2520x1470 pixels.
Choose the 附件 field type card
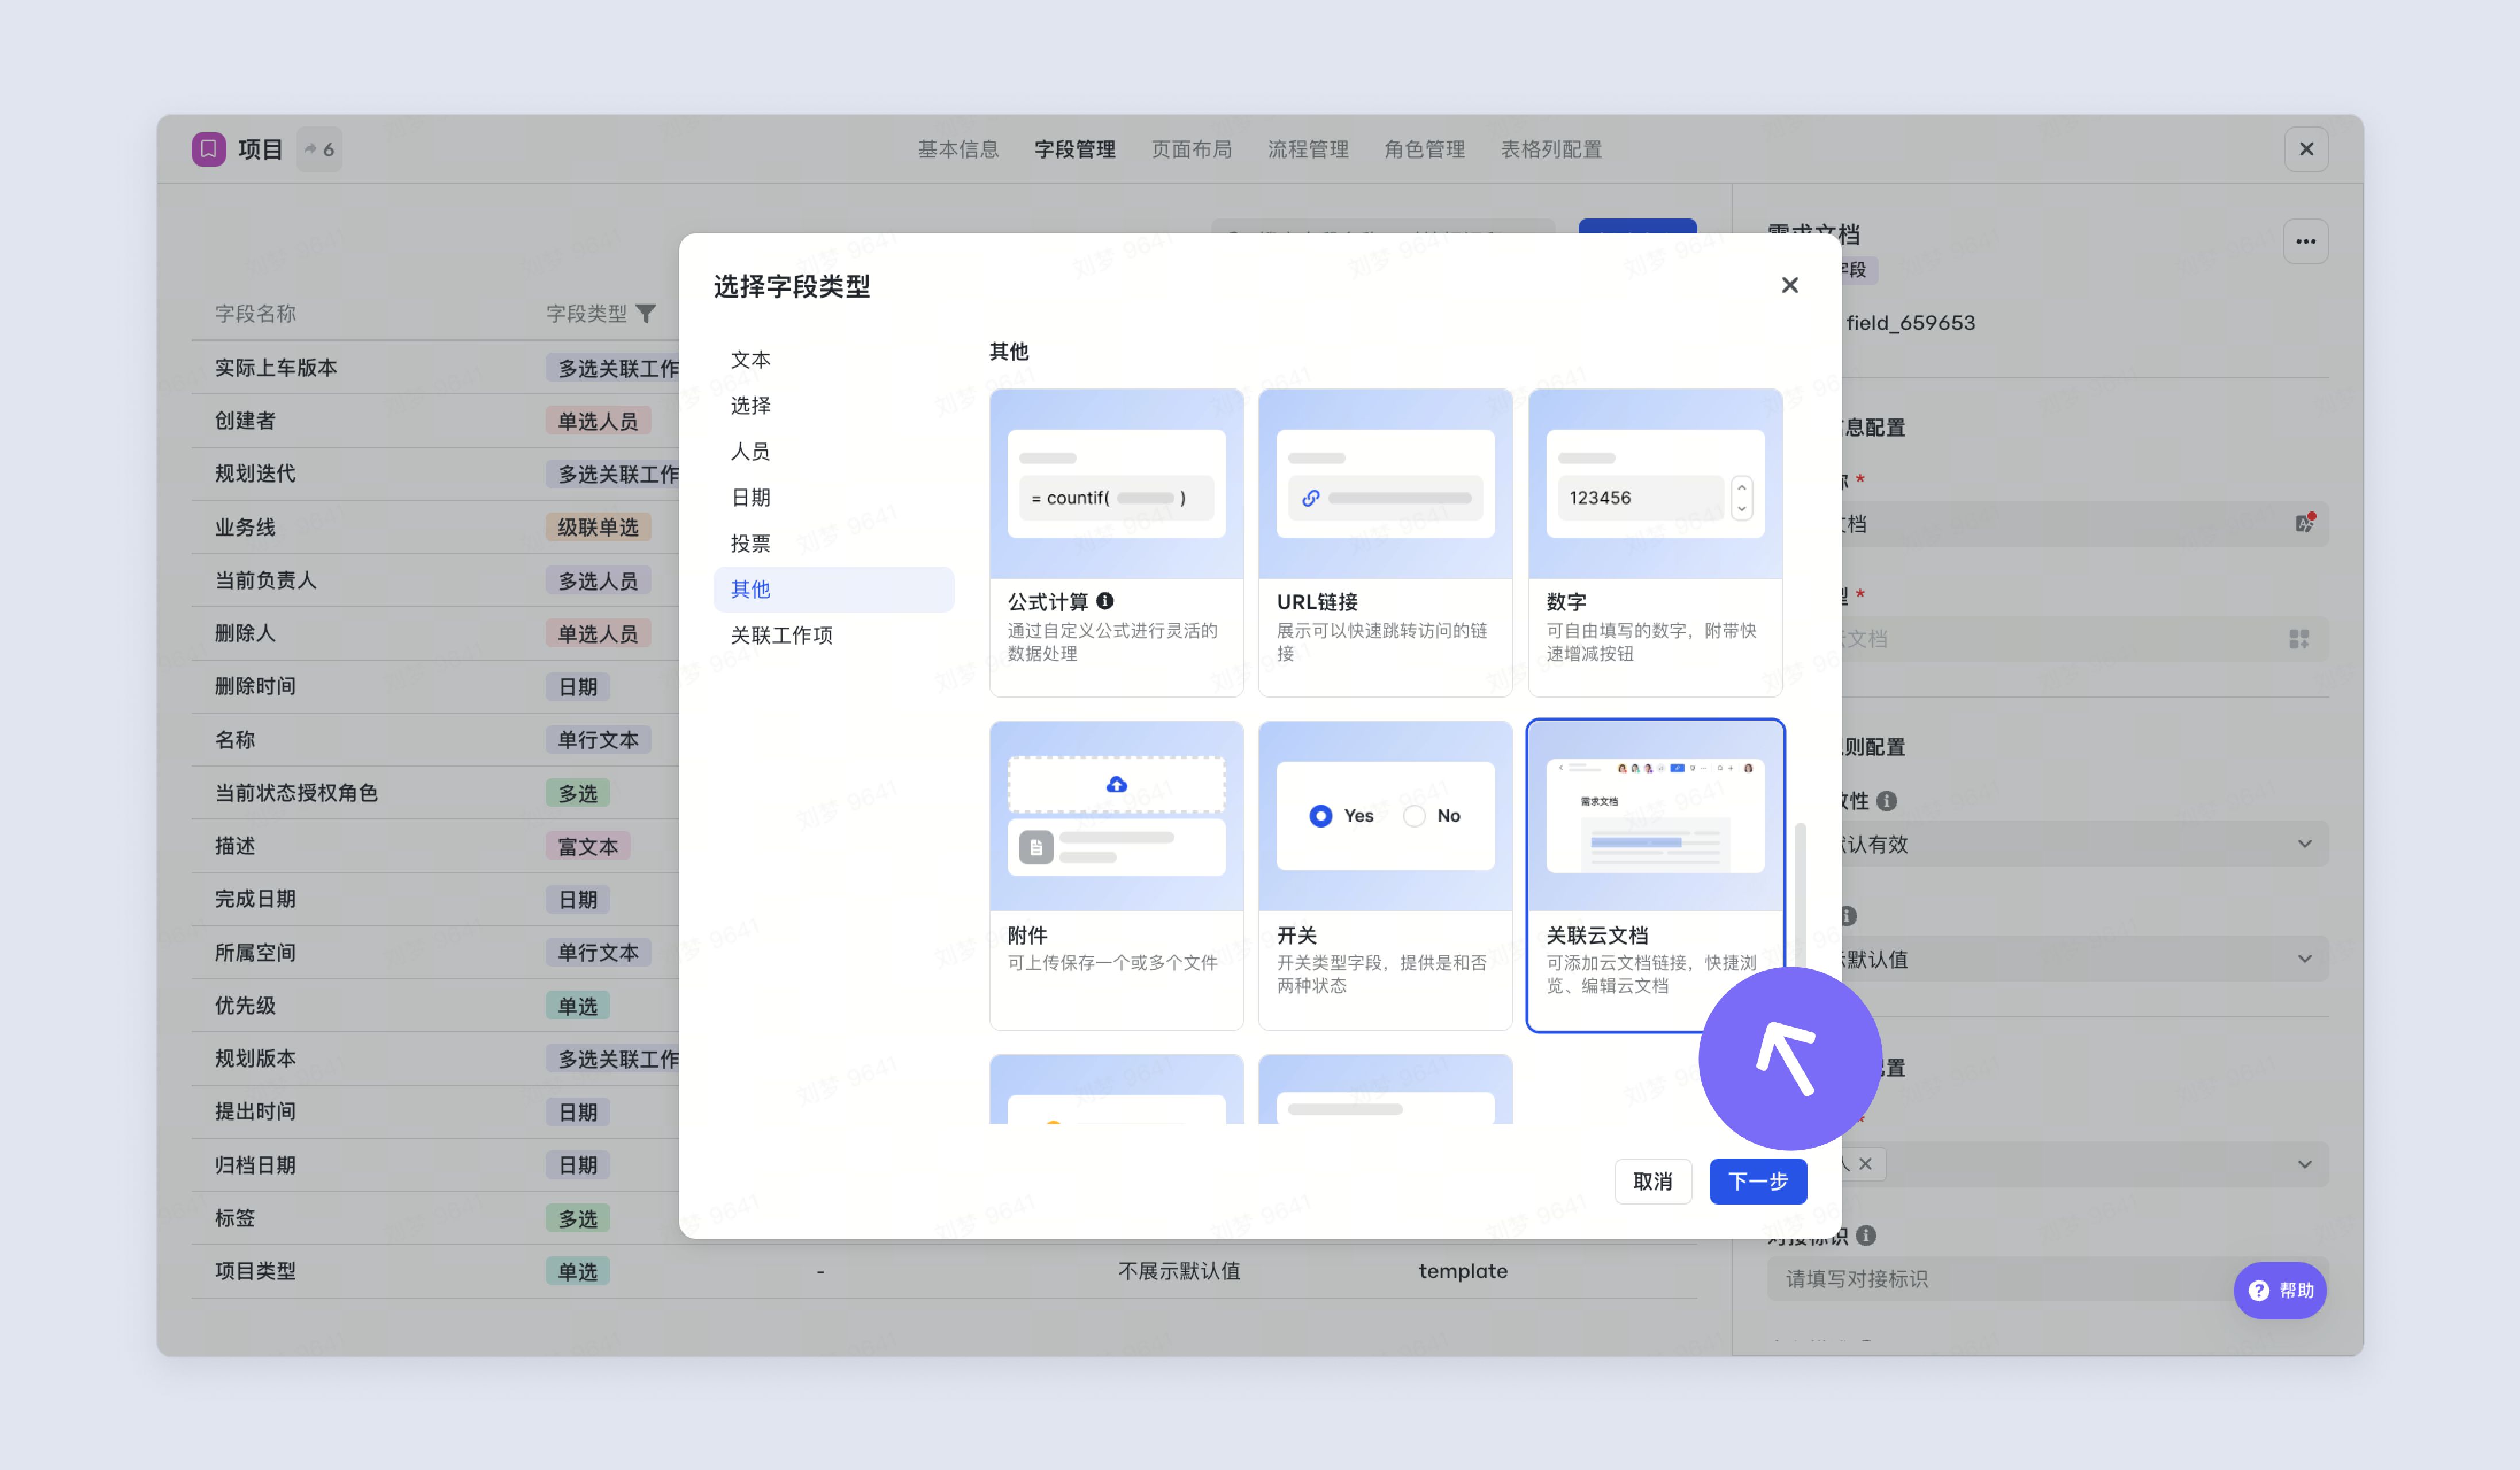1116,875
